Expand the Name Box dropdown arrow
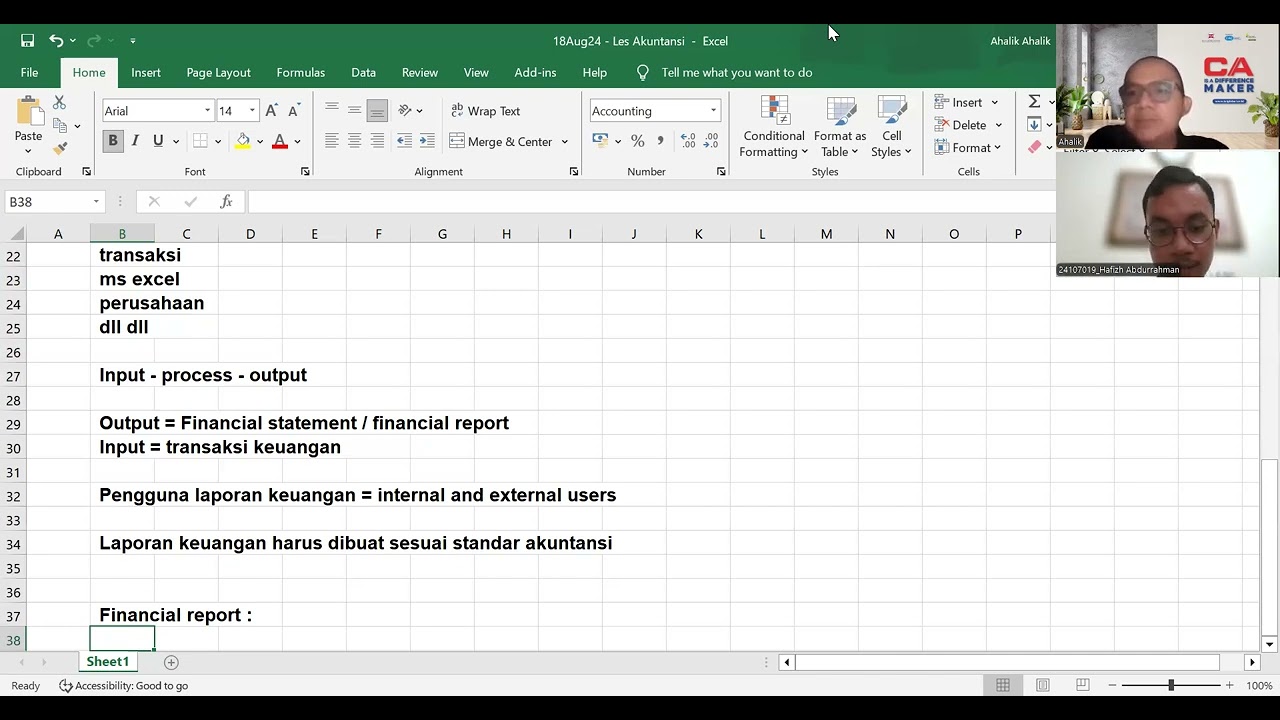1280x720 pixels. 96,202
